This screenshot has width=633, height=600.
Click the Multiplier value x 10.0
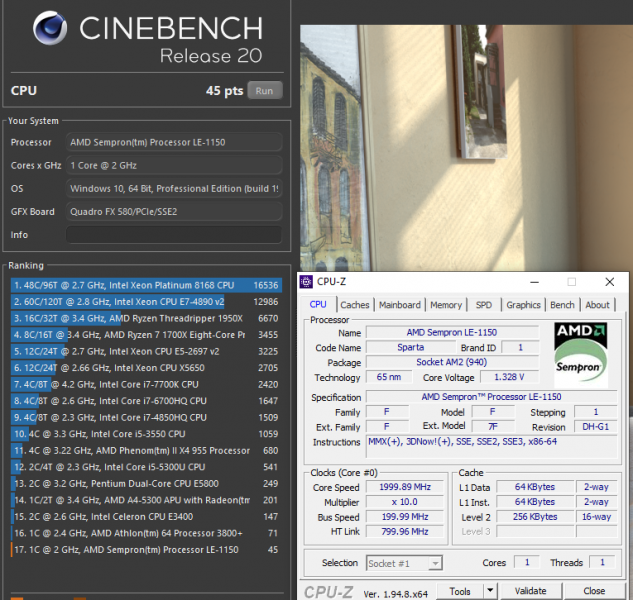[x=405, y=502]
